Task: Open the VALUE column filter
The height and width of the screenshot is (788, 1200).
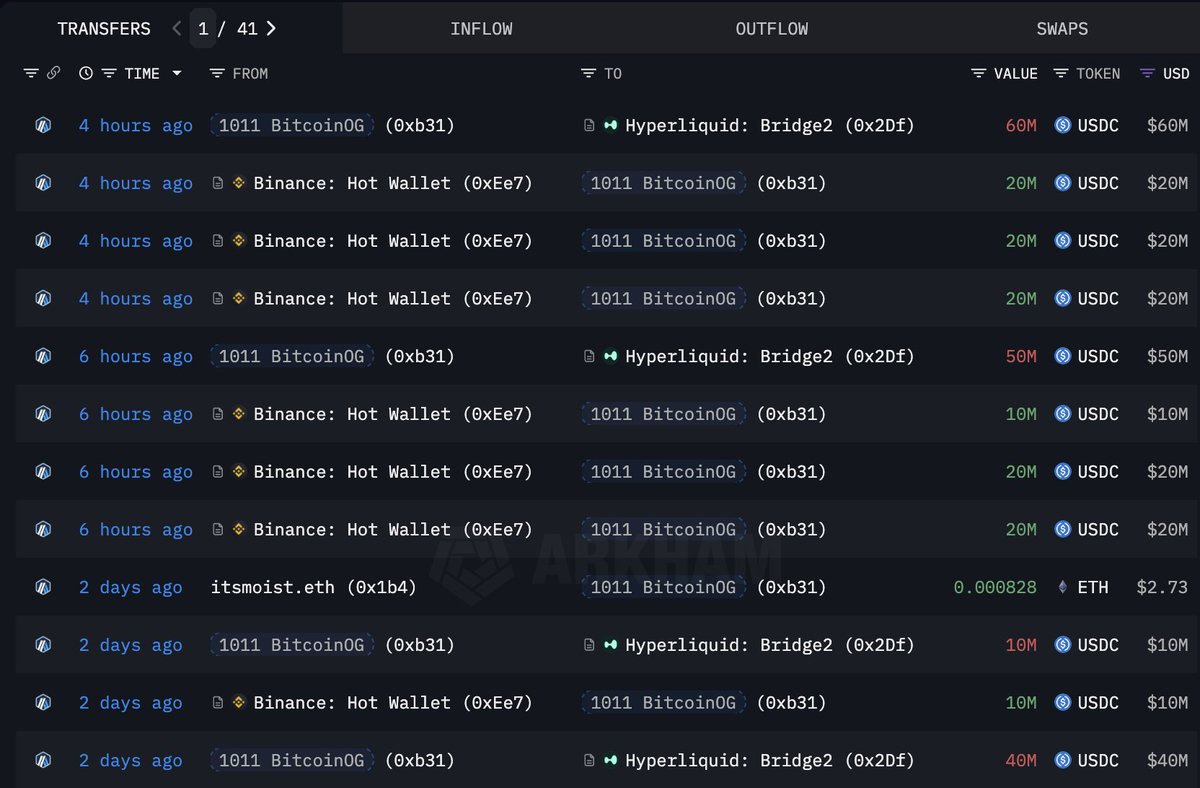Action: (x=979, y=73)
